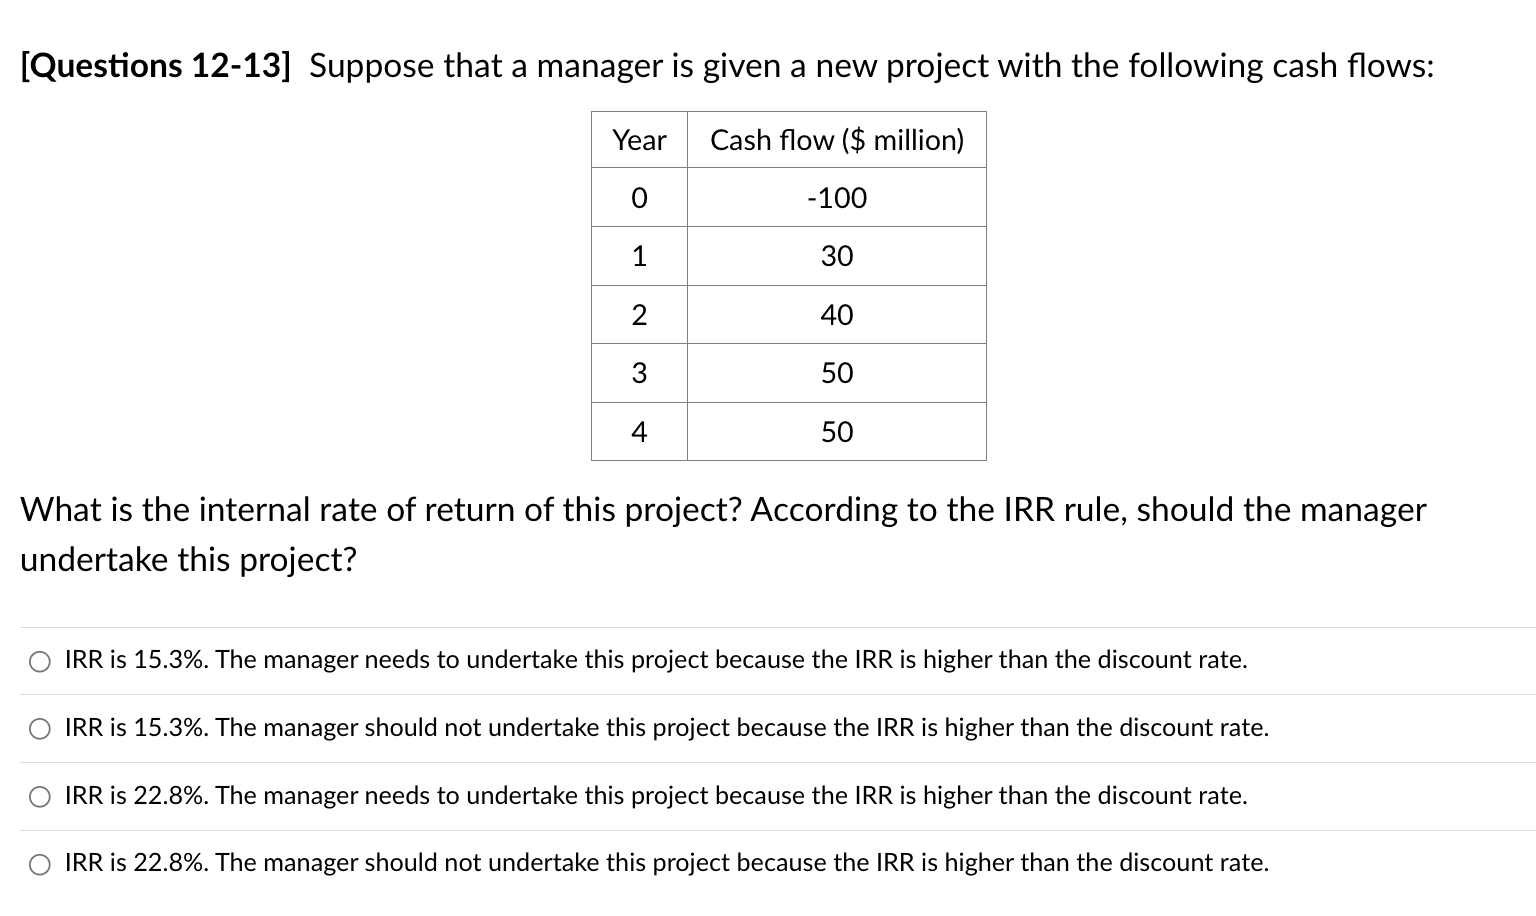1536x916 pixels.
Task: Click the Year cell labeled 2
Action: (x=638, y=315)
